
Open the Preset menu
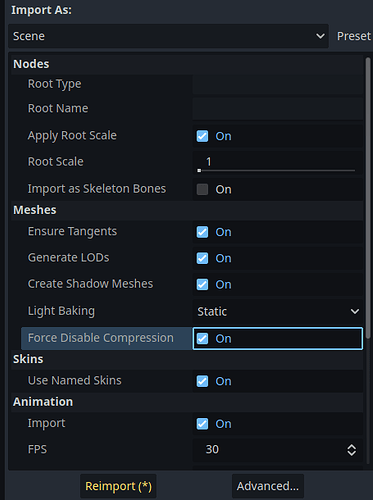354,36
